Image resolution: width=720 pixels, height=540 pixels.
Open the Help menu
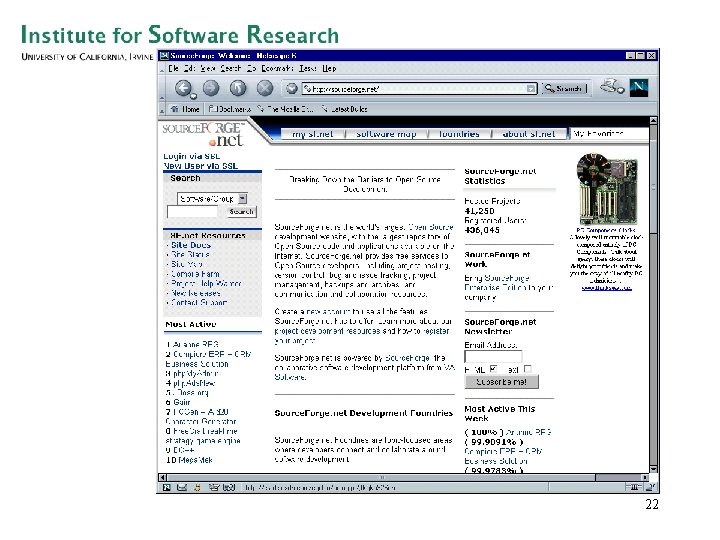pos(329,68)
